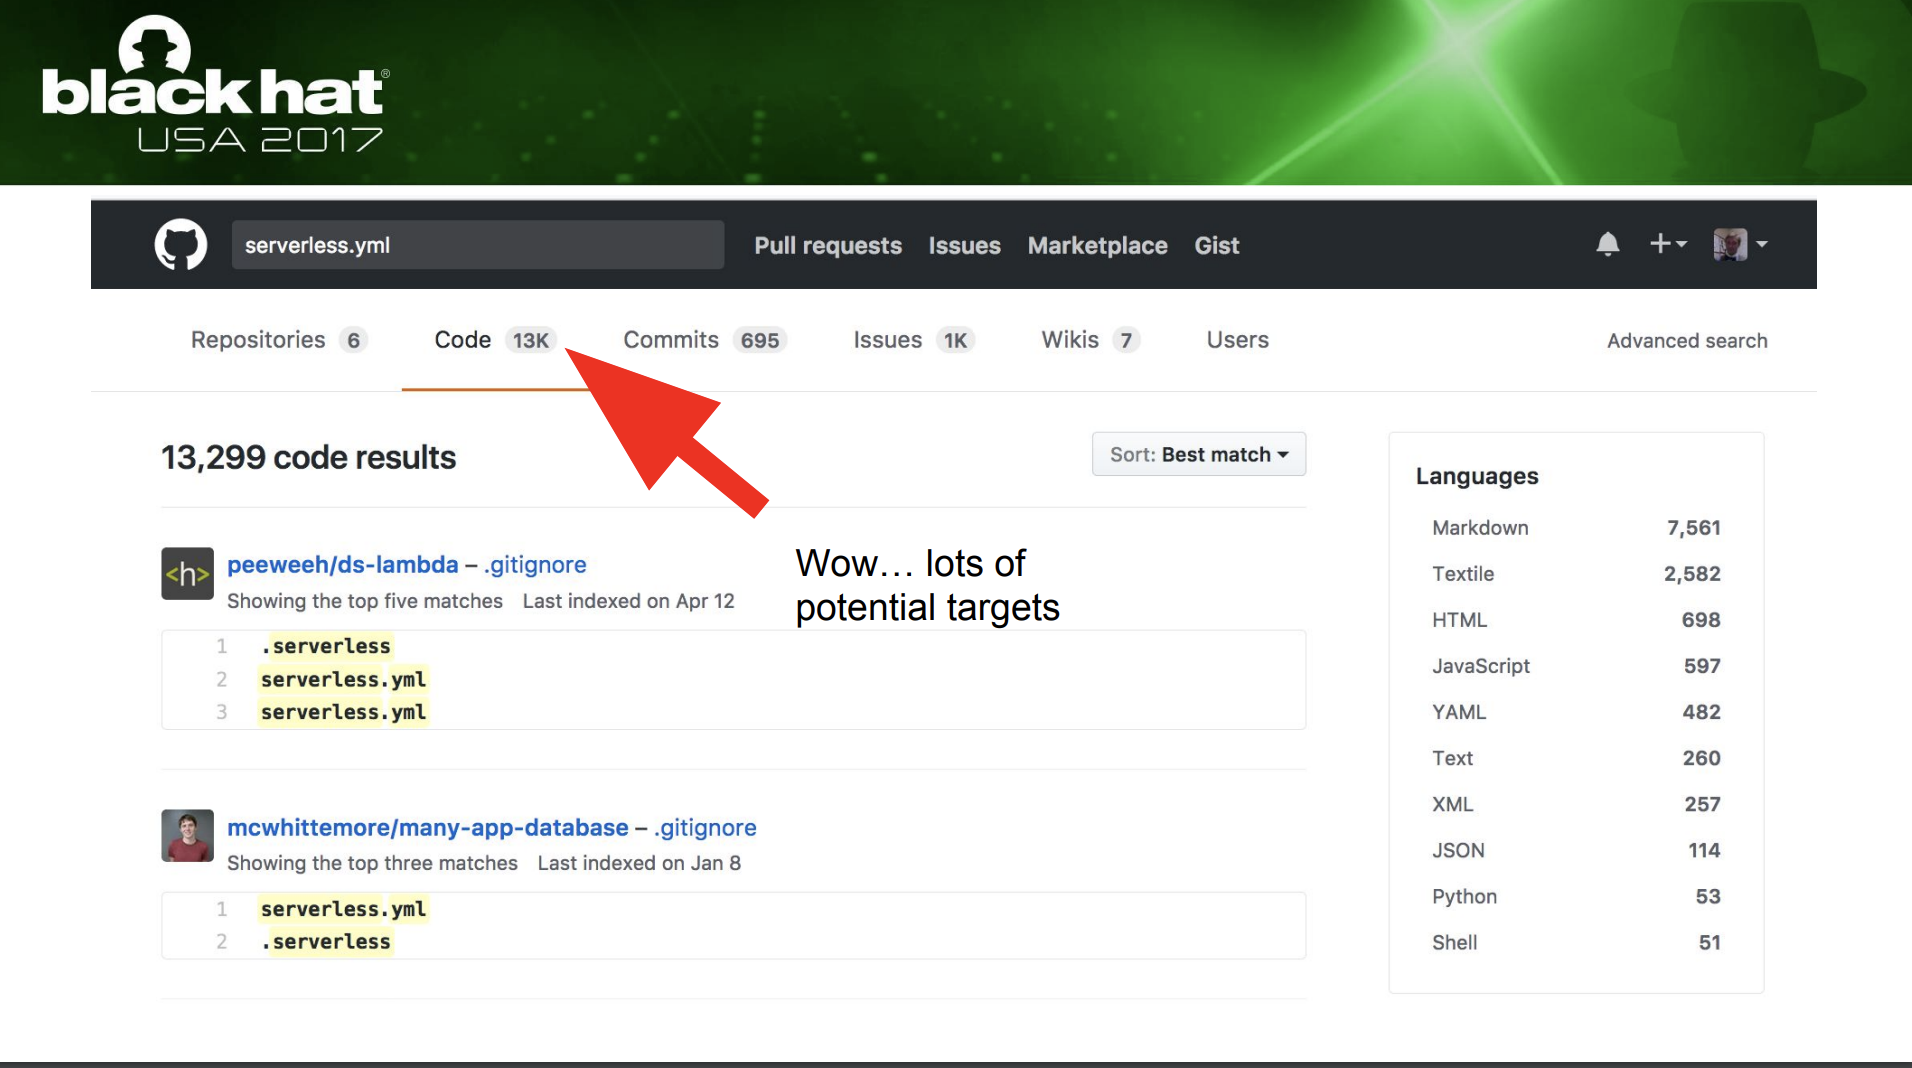Click "Showing the top three matches" text
This screenshot has width=1912, height=1068.
(x=372, y=863)
